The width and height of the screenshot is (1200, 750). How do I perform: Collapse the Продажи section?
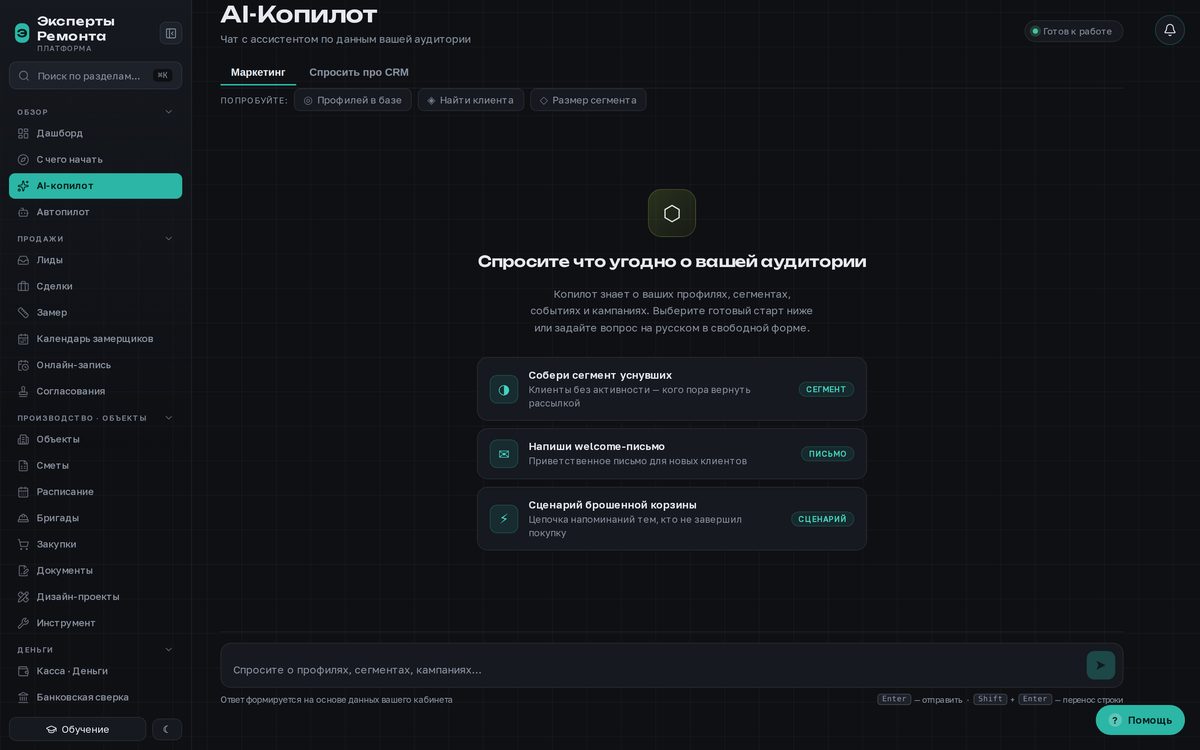coord(168,239)
